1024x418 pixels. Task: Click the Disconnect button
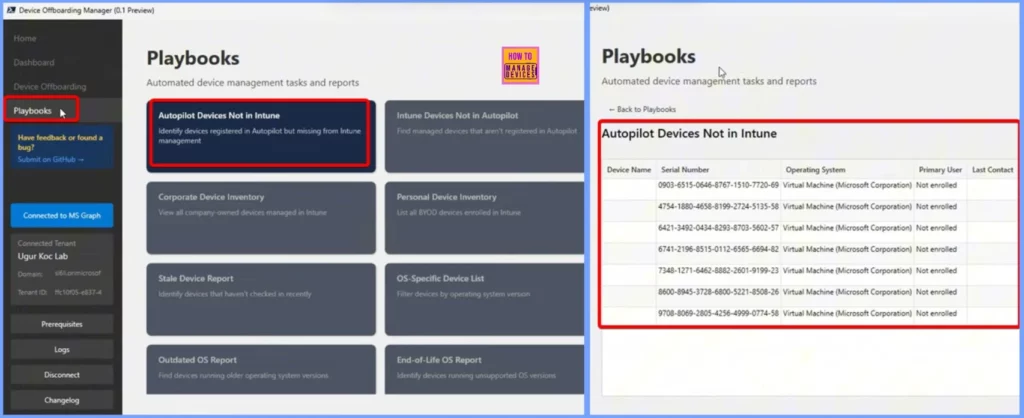pyautogui.click(x=61, y=376)
